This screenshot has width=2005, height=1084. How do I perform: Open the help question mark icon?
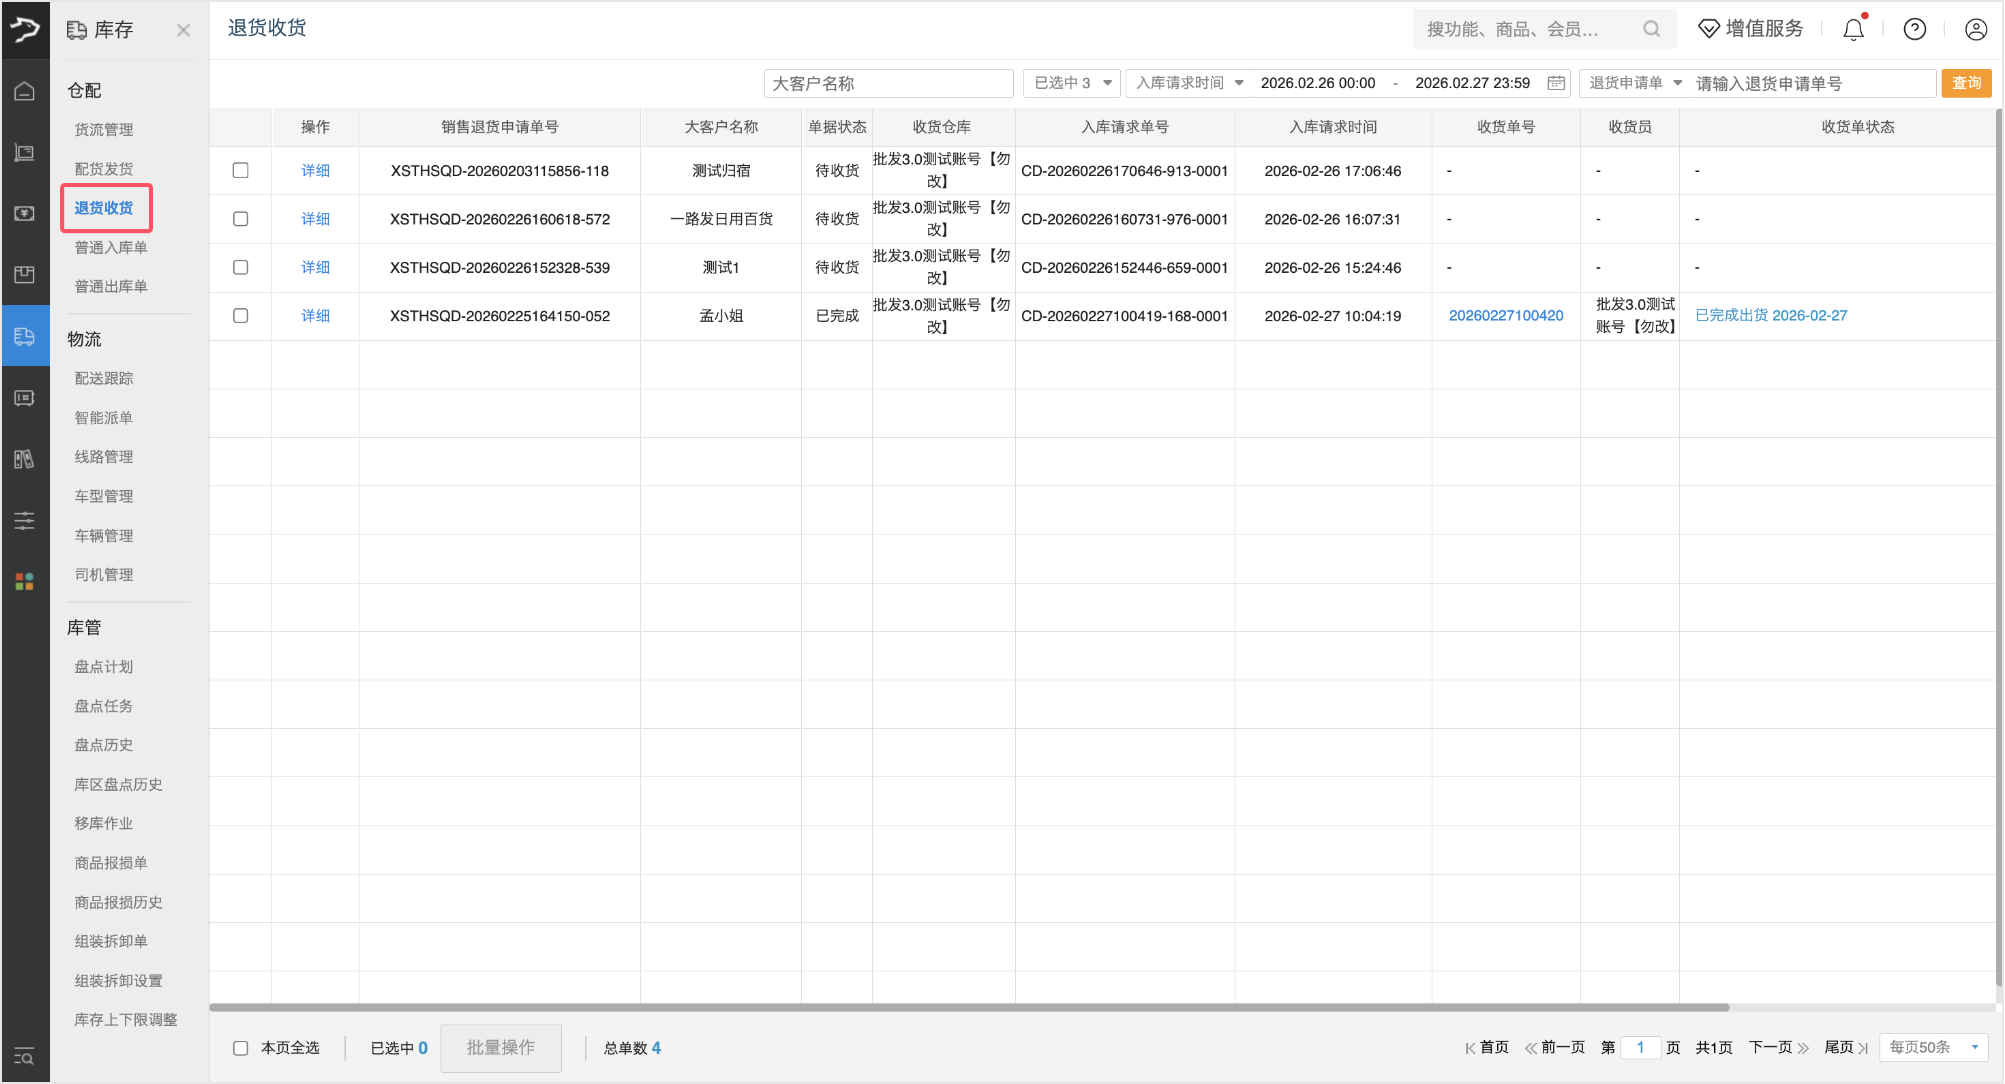pos(1914,30)
